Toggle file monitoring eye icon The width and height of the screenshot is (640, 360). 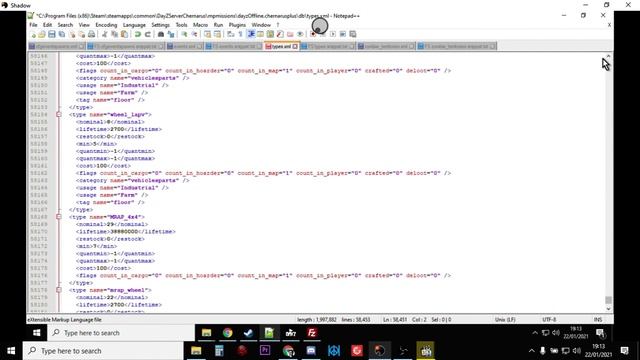tap(300, 34)
